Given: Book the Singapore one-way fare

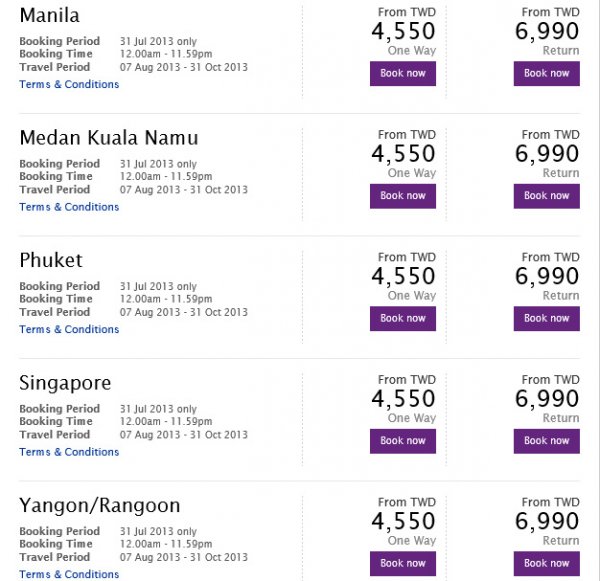Looking at the screenshot, I should pyautogui.click(x=403, y=441).
